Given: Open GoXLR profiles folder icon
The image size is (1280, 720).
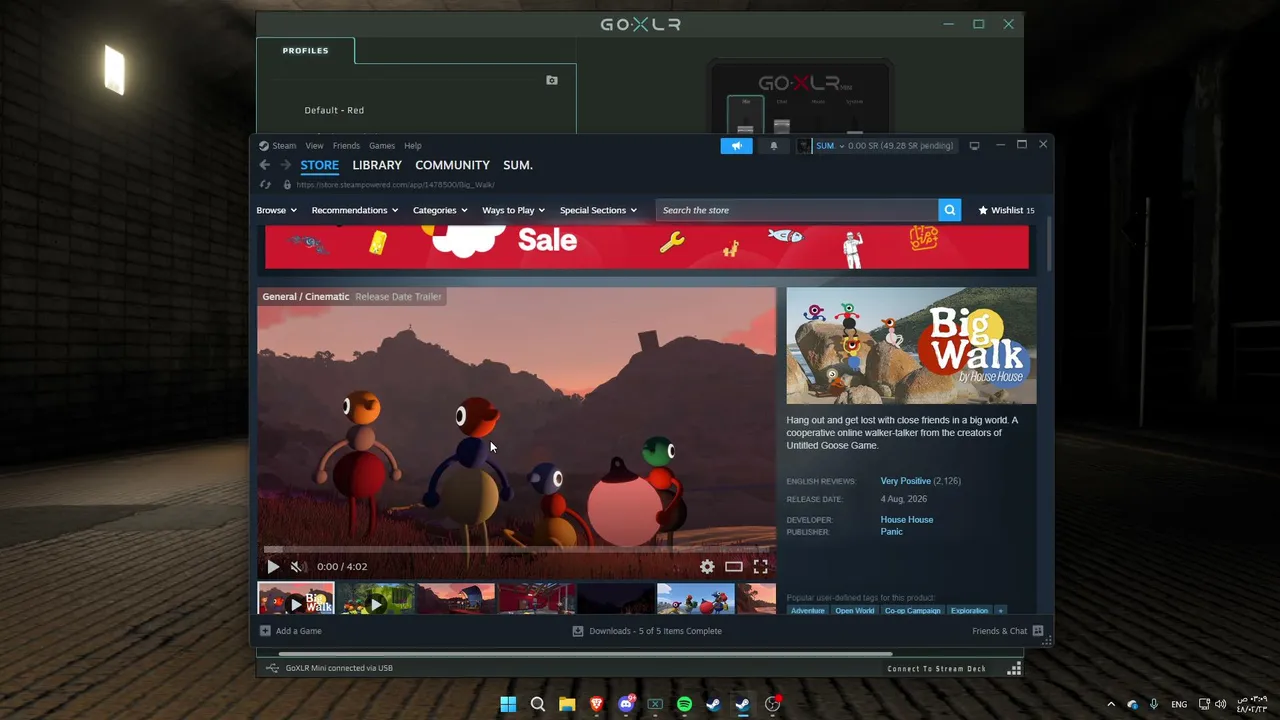Looking at the screenshot, I should coord(552,80).
